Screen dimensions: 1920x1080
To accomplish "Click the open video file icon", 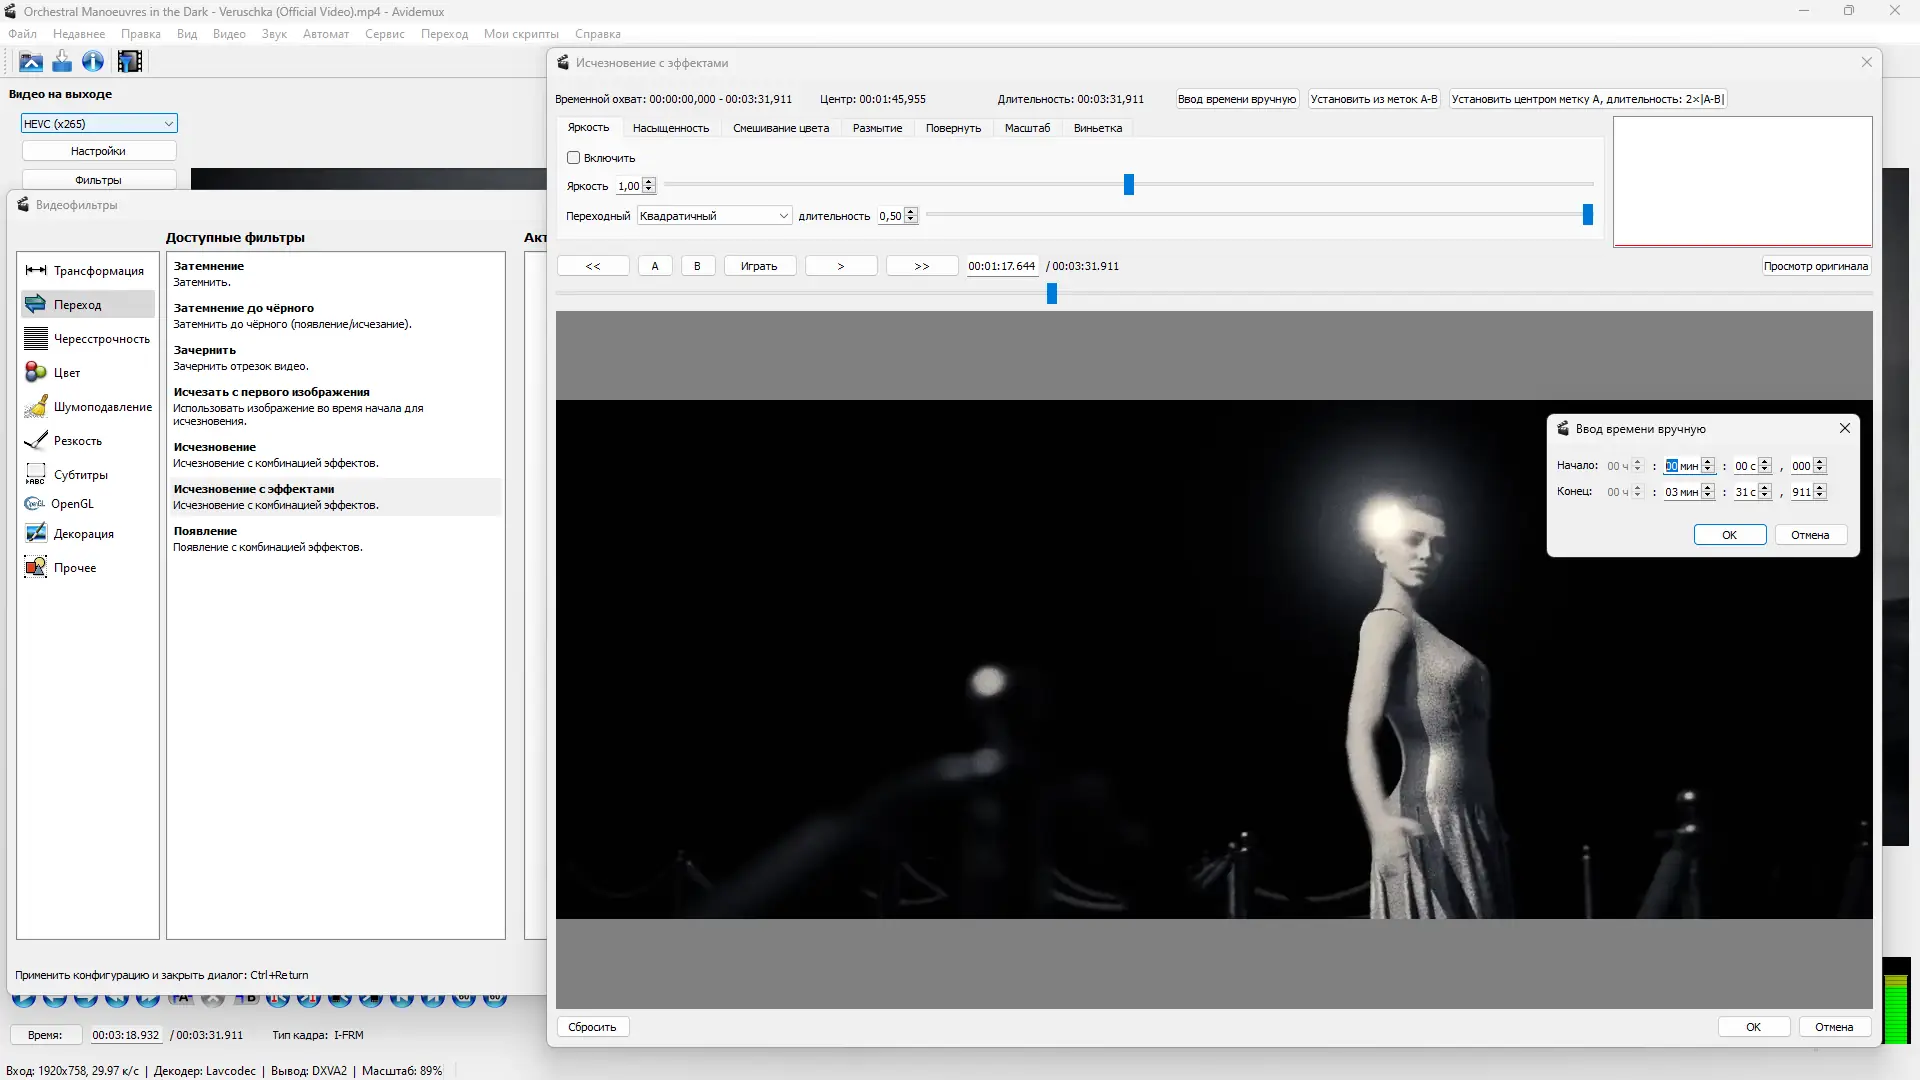I will [x=31, y=62].
